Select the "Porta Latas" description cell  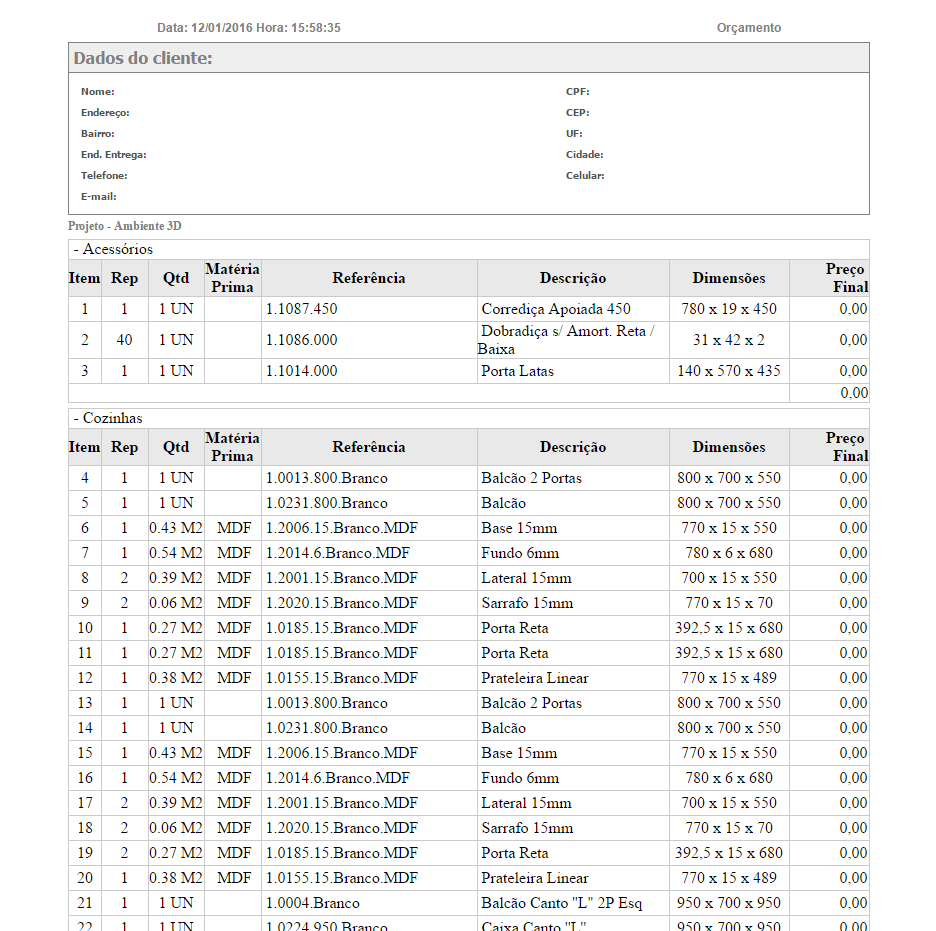[517, 371]
